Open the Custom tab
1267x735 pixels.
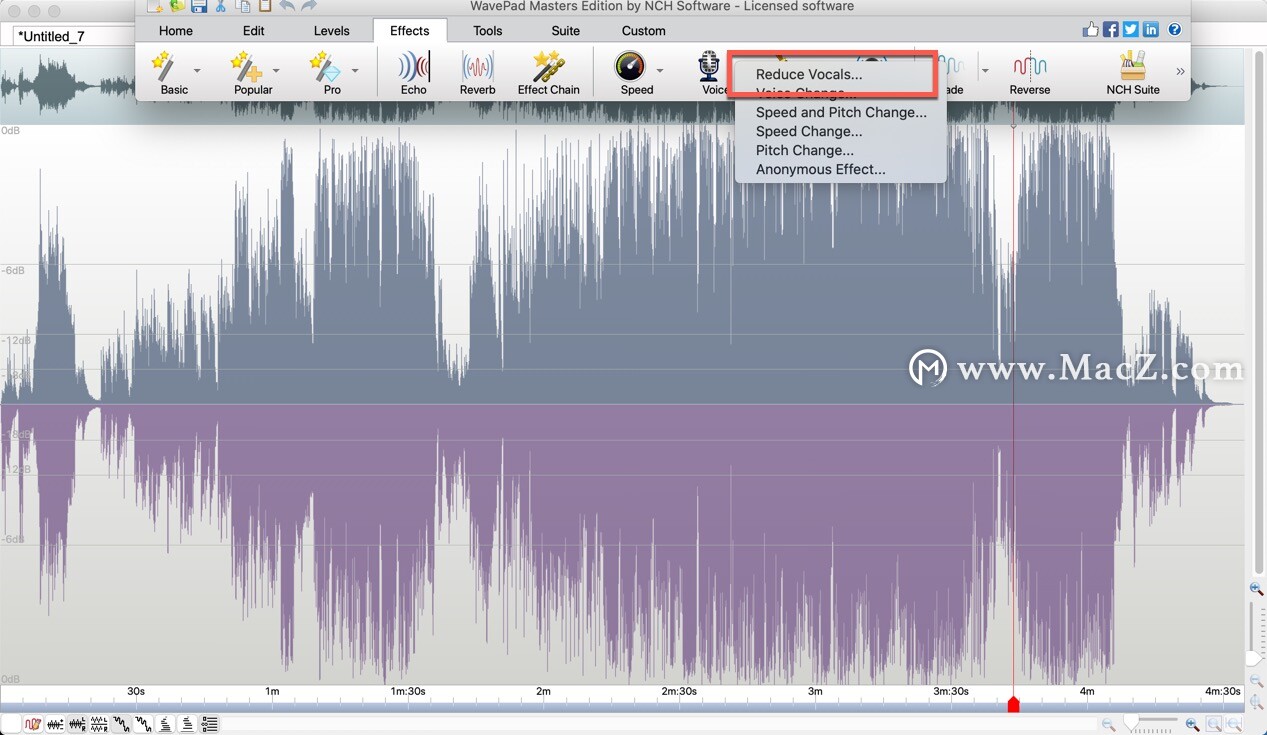pyautogui.click(x=644, y=31)
